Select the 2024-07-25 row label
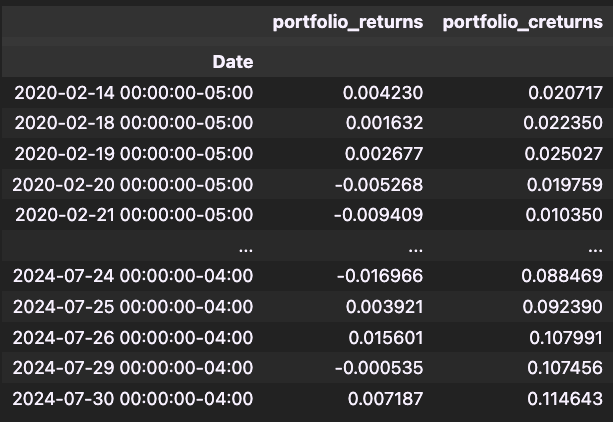 point(134,307)
